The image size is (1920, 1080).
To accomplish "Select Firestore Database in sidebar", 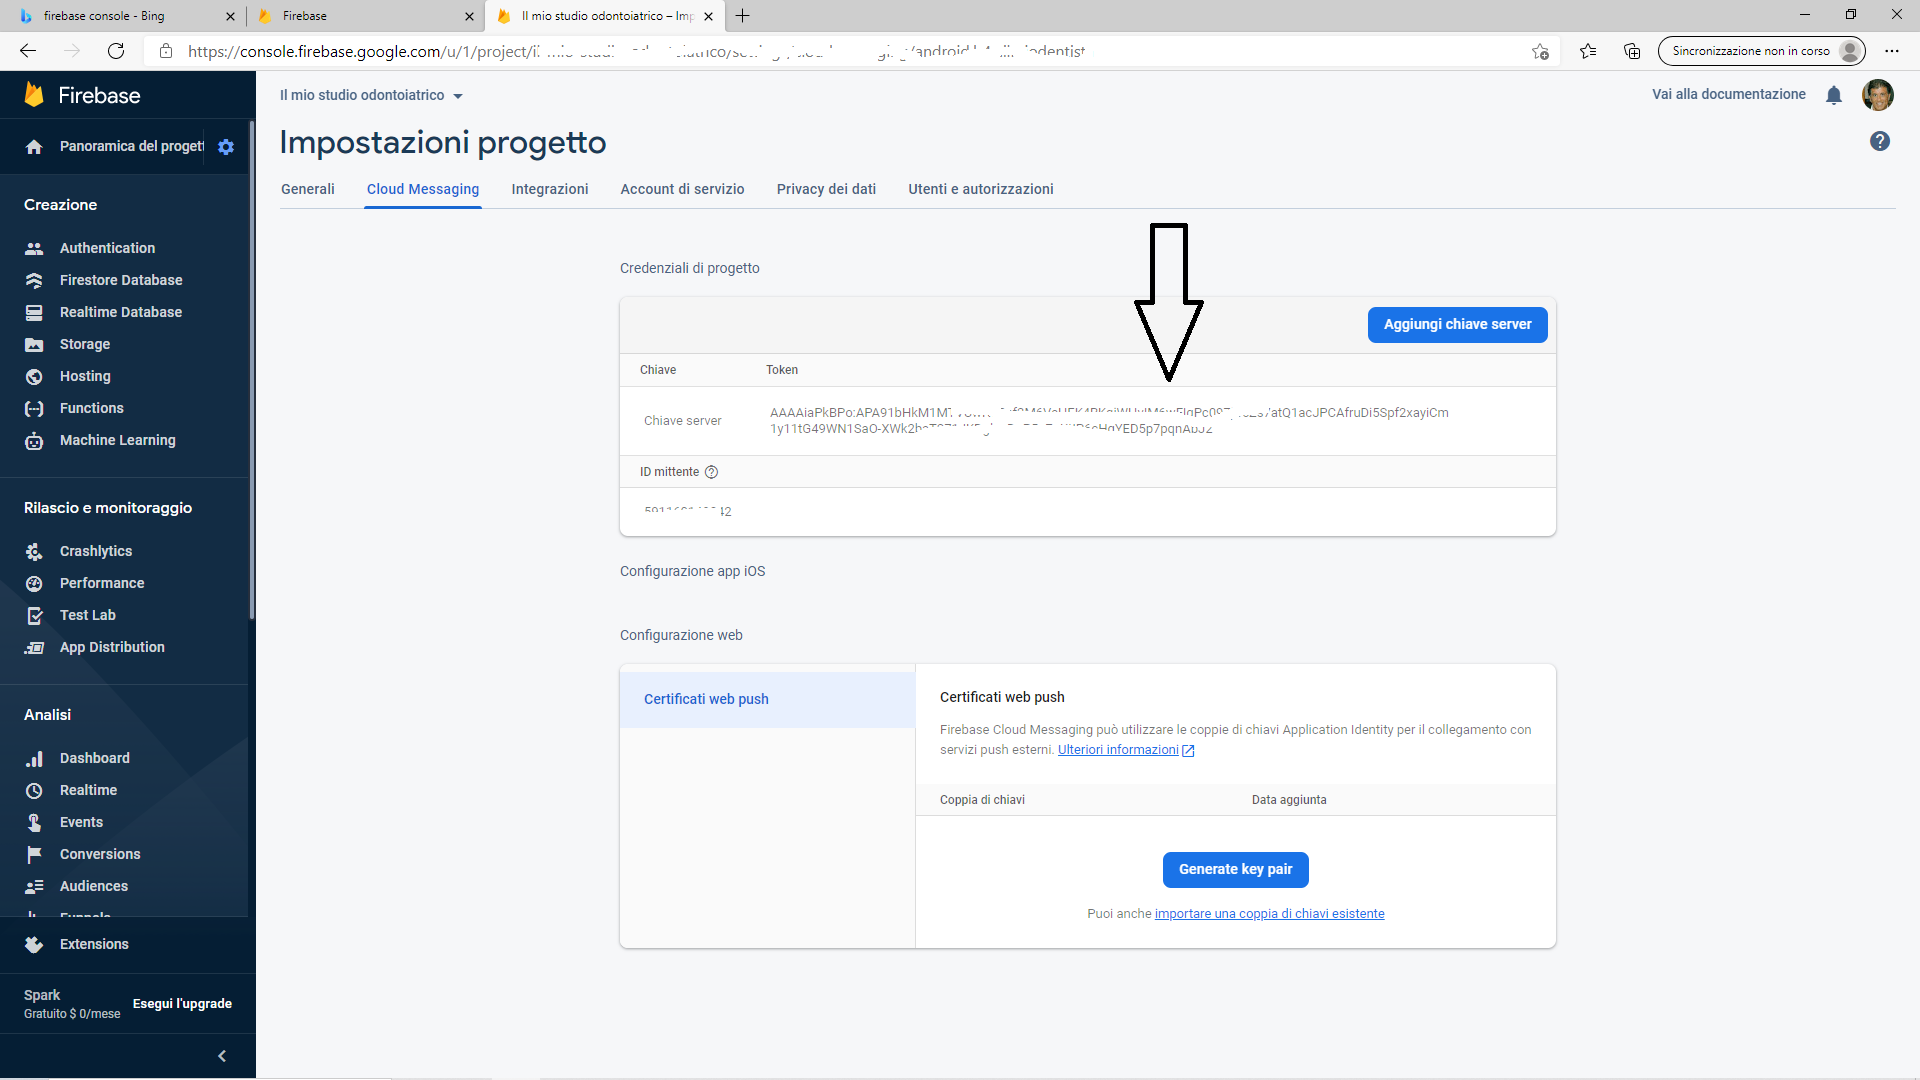I will (x=120, y=280).
